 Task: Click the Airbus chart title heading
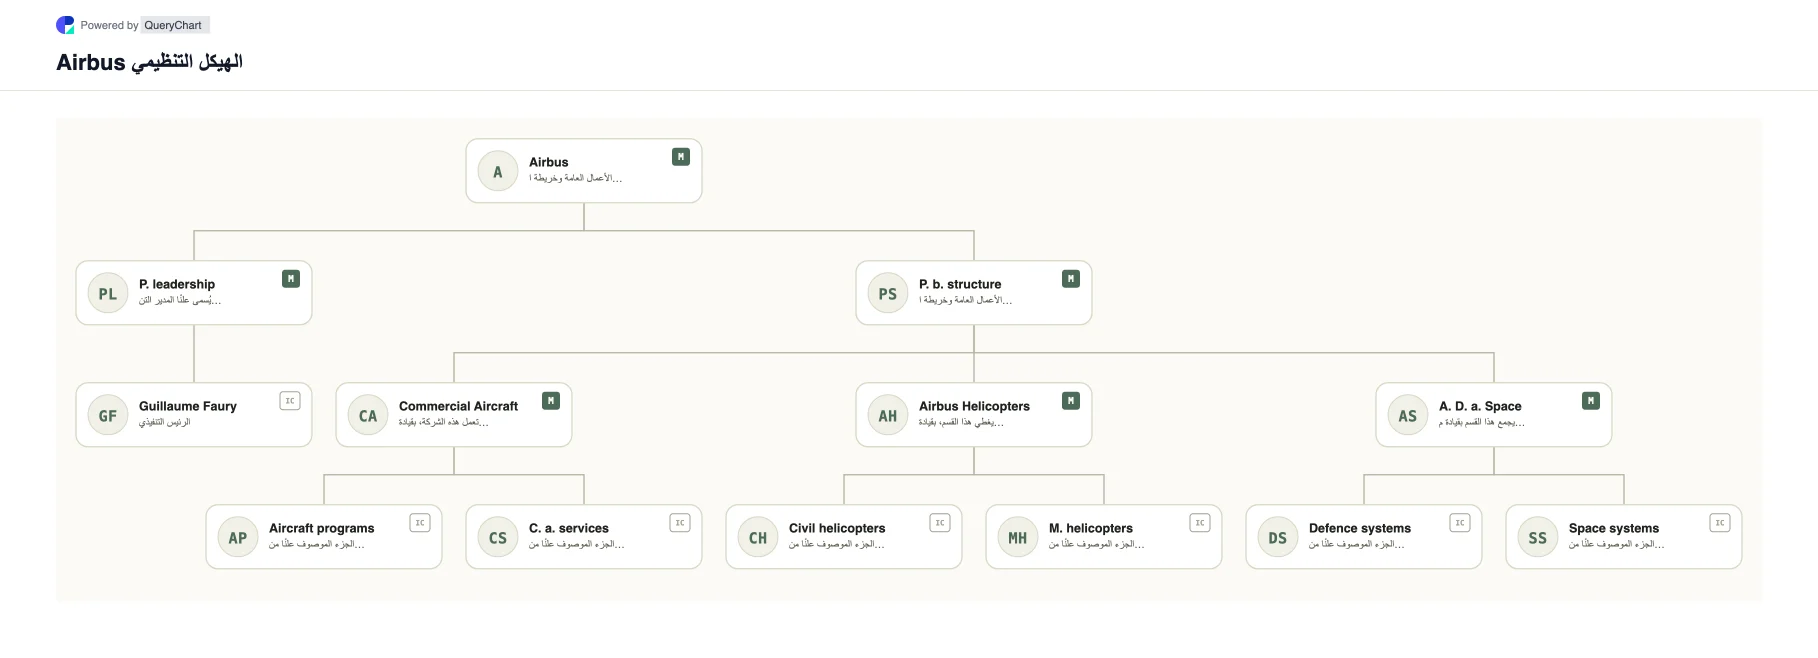pos(150,62)
